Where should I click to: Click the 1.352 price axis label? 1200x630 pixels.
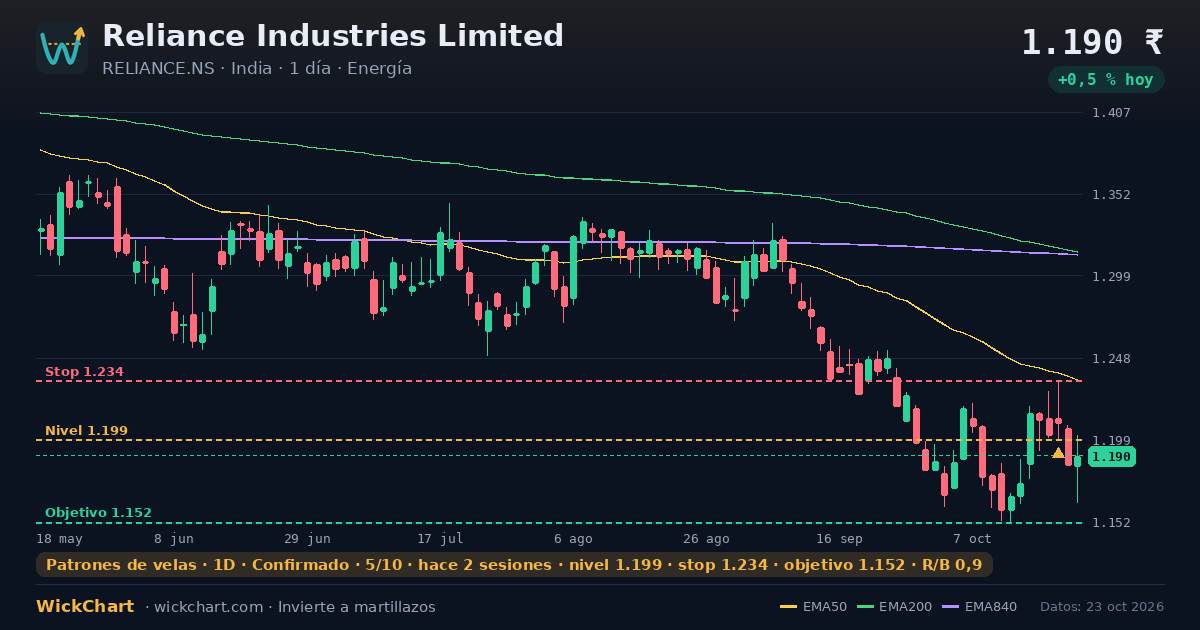point(1111,195)
